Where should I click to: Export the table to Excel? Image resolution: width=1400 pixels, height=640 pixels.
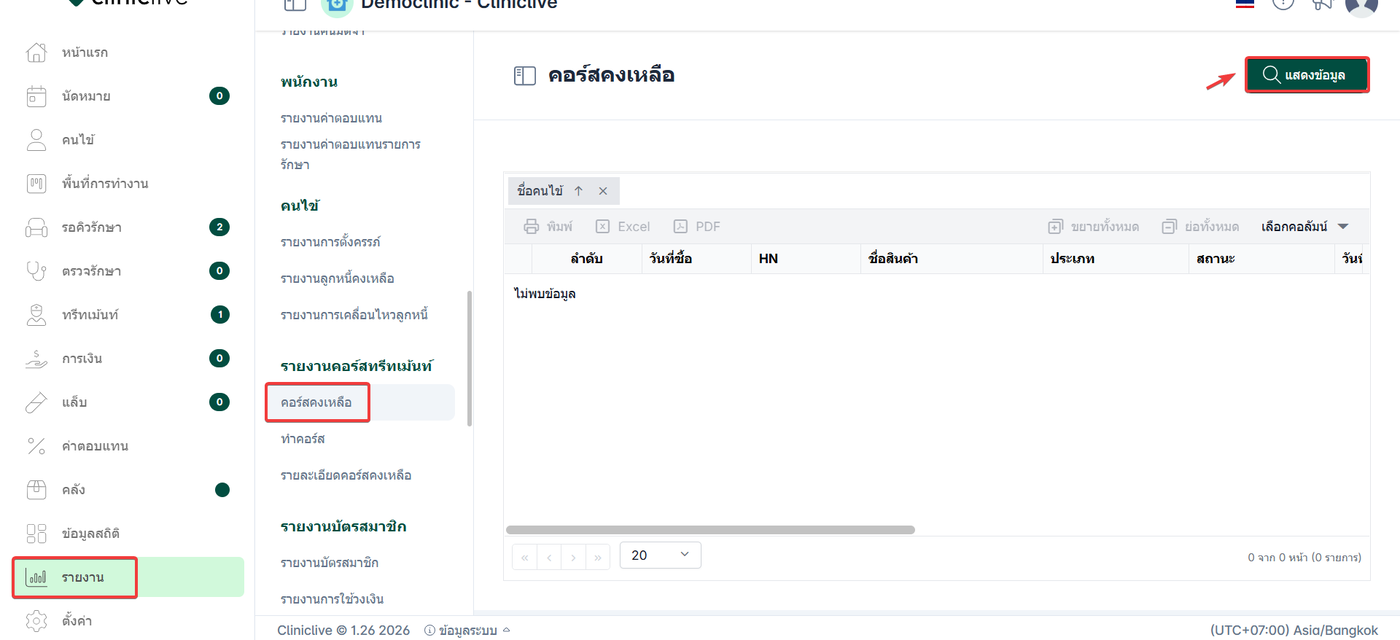click(x=622, y=227)
